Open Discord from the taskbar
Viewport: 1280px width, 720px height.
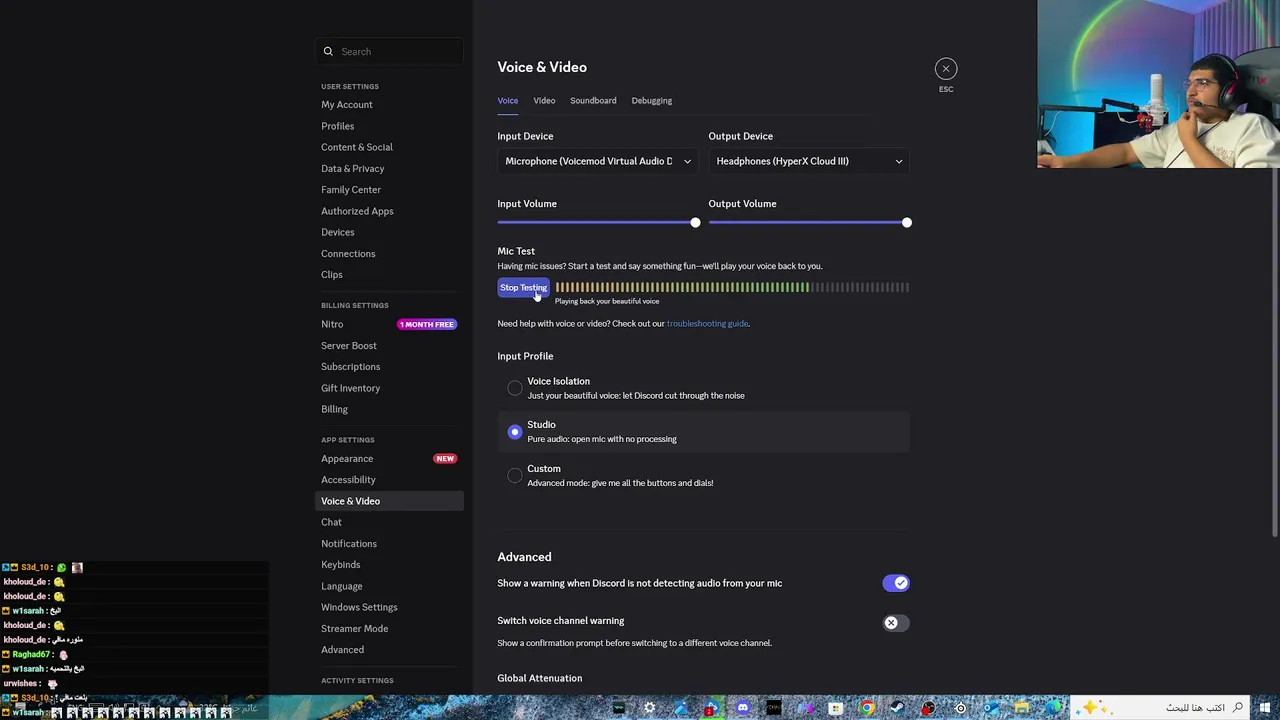pyautogui.click(x=742, y=708)
